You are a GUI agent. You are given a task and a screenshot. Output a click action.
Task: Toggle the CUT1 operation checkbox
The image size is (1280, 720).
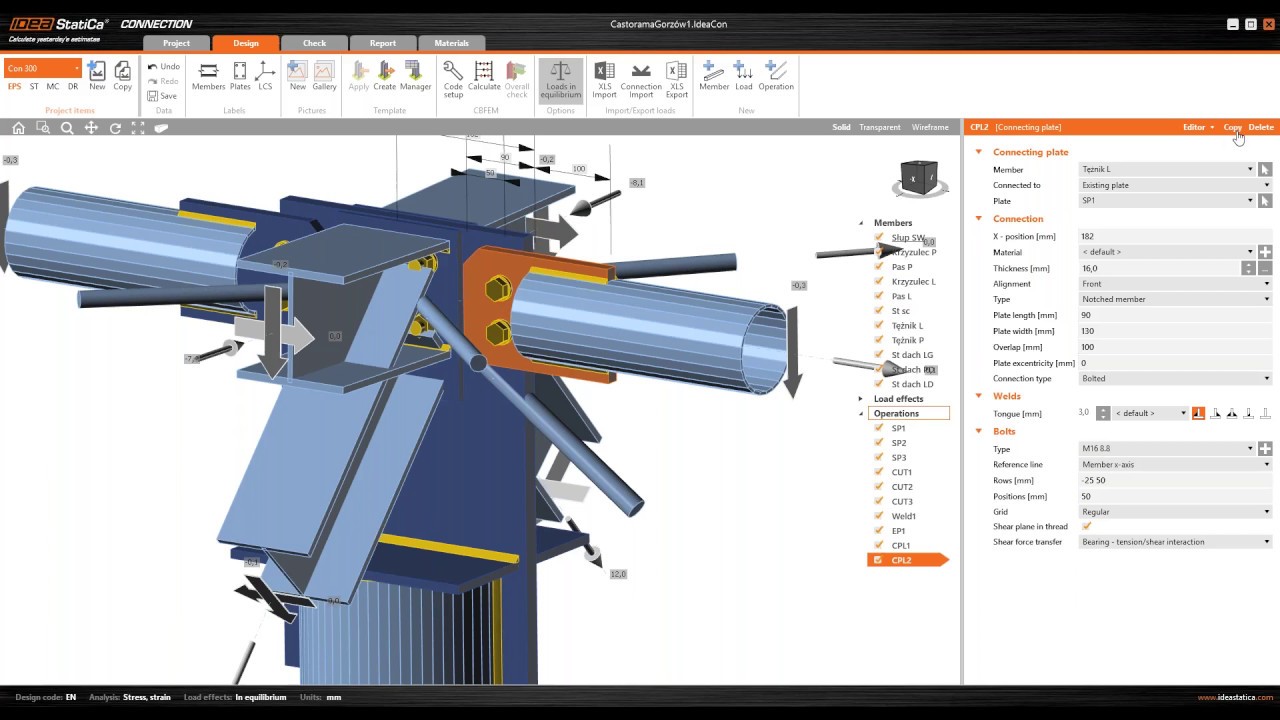(878, 472)
